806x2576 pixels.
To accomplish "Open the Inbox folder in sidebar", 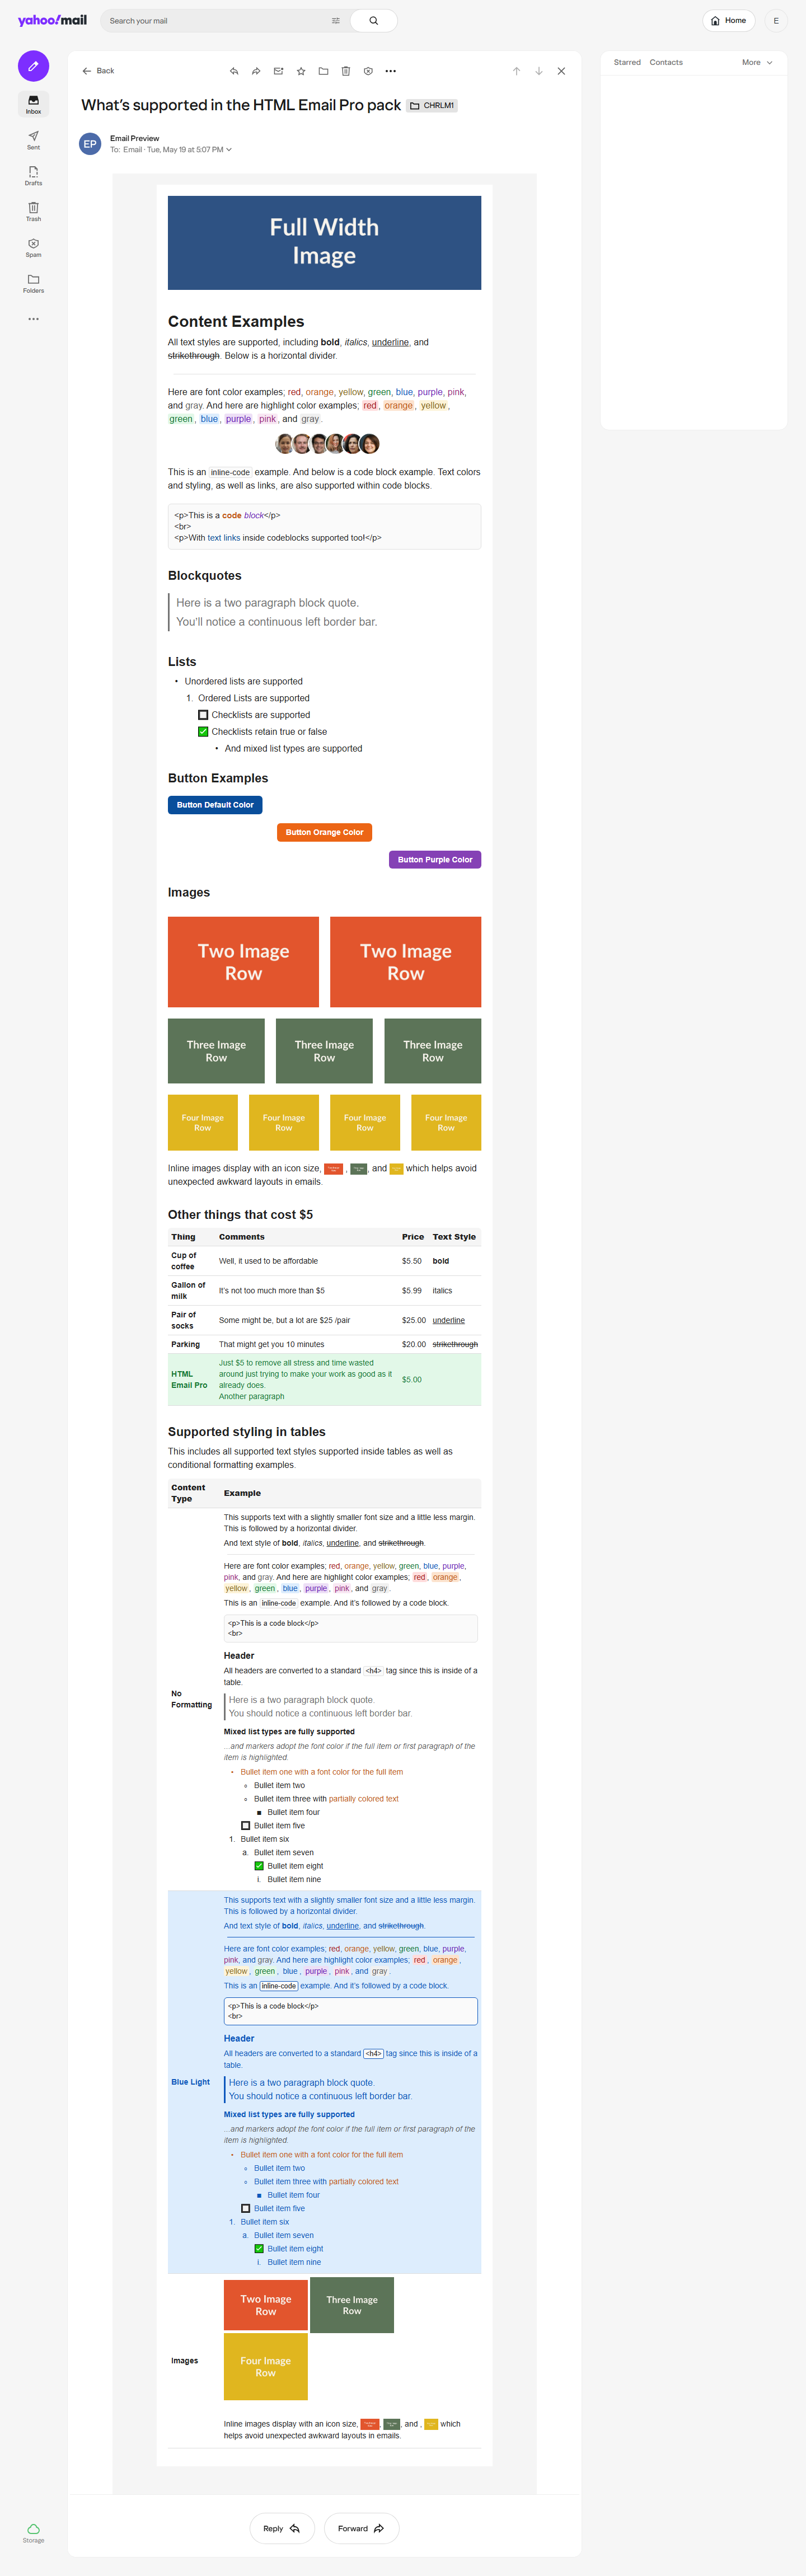I will pos(33,104).
